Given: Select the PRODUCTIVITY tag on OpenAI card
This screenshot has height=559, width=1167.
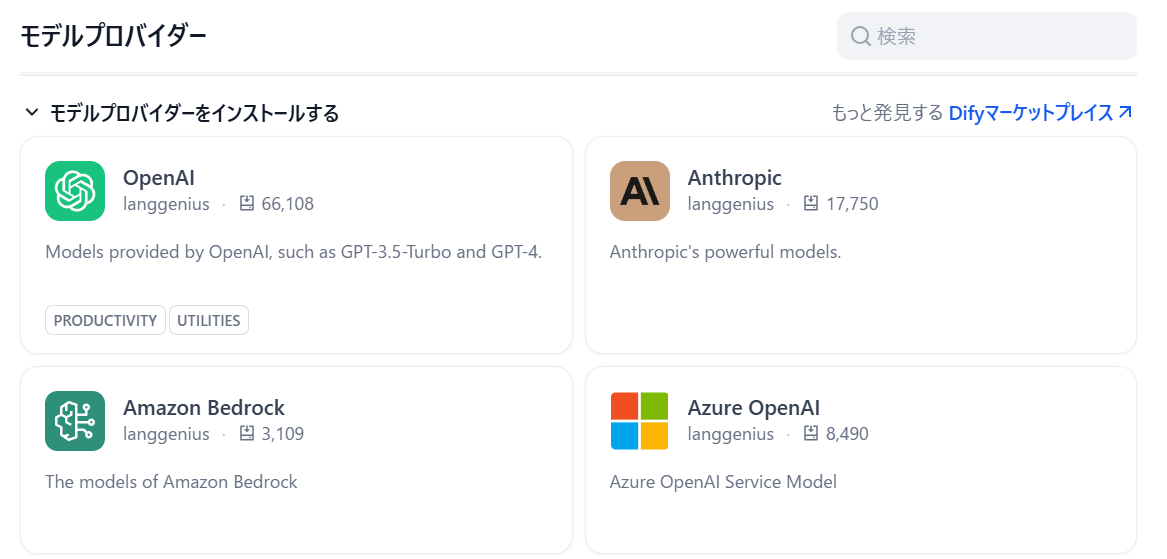Looking at the screenshot, I should click(x=105, y=320).
